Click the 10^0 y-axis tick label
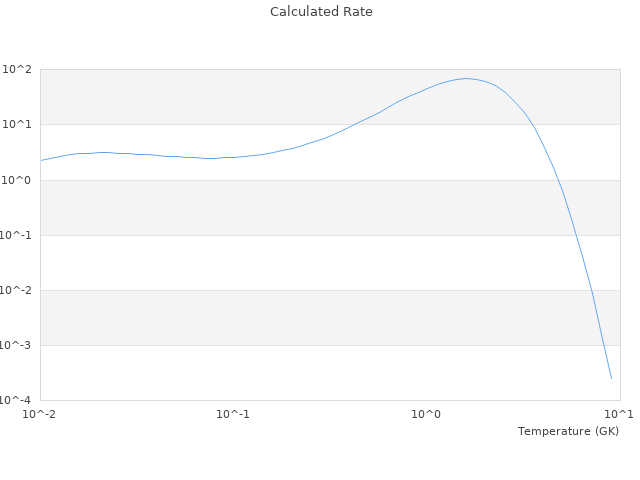This screenshot has height=480, width=640. (x=17, y=180)
